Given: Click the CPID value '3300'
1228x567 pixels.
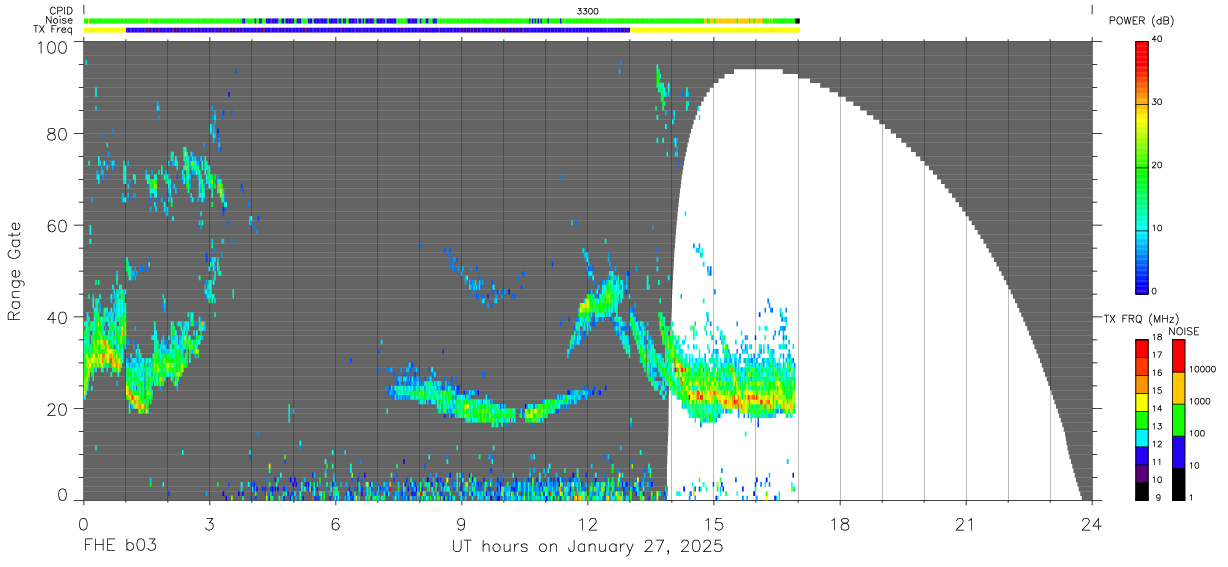Looking at the screenshot, I should point(588,11).
